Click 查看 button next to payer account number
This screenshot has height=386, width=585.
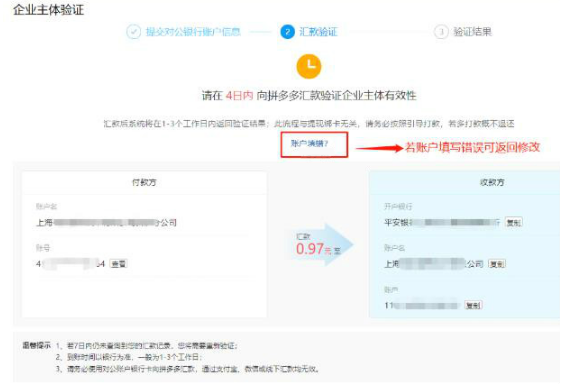coord(119,264)
